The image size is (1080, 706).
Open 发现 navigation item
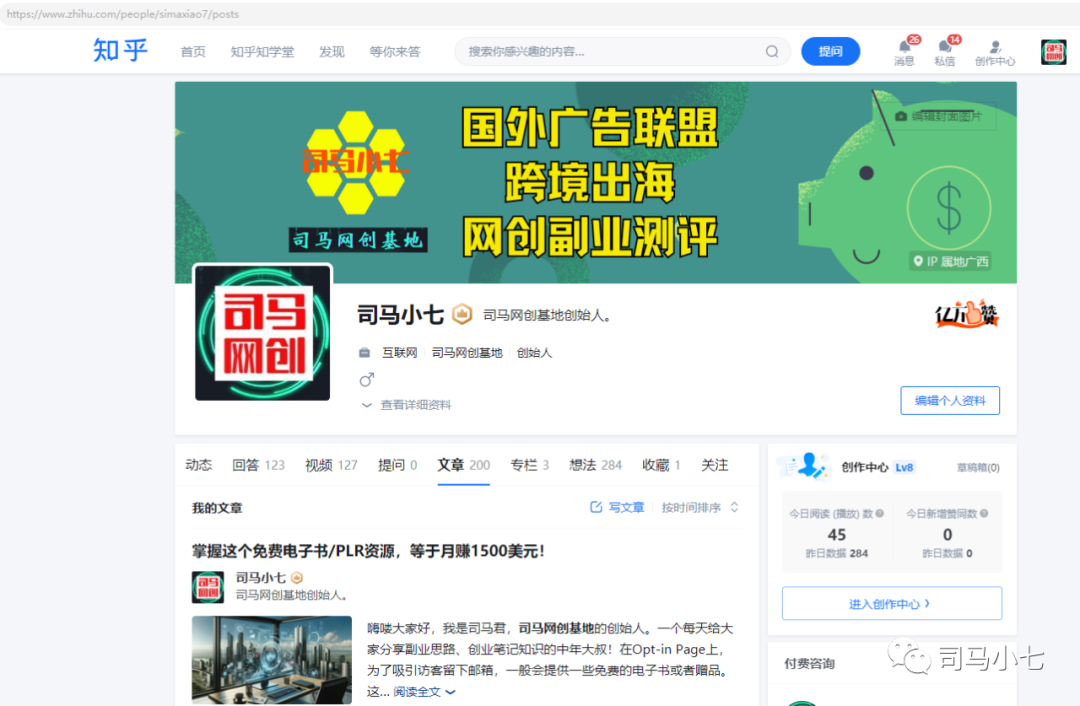331,52
